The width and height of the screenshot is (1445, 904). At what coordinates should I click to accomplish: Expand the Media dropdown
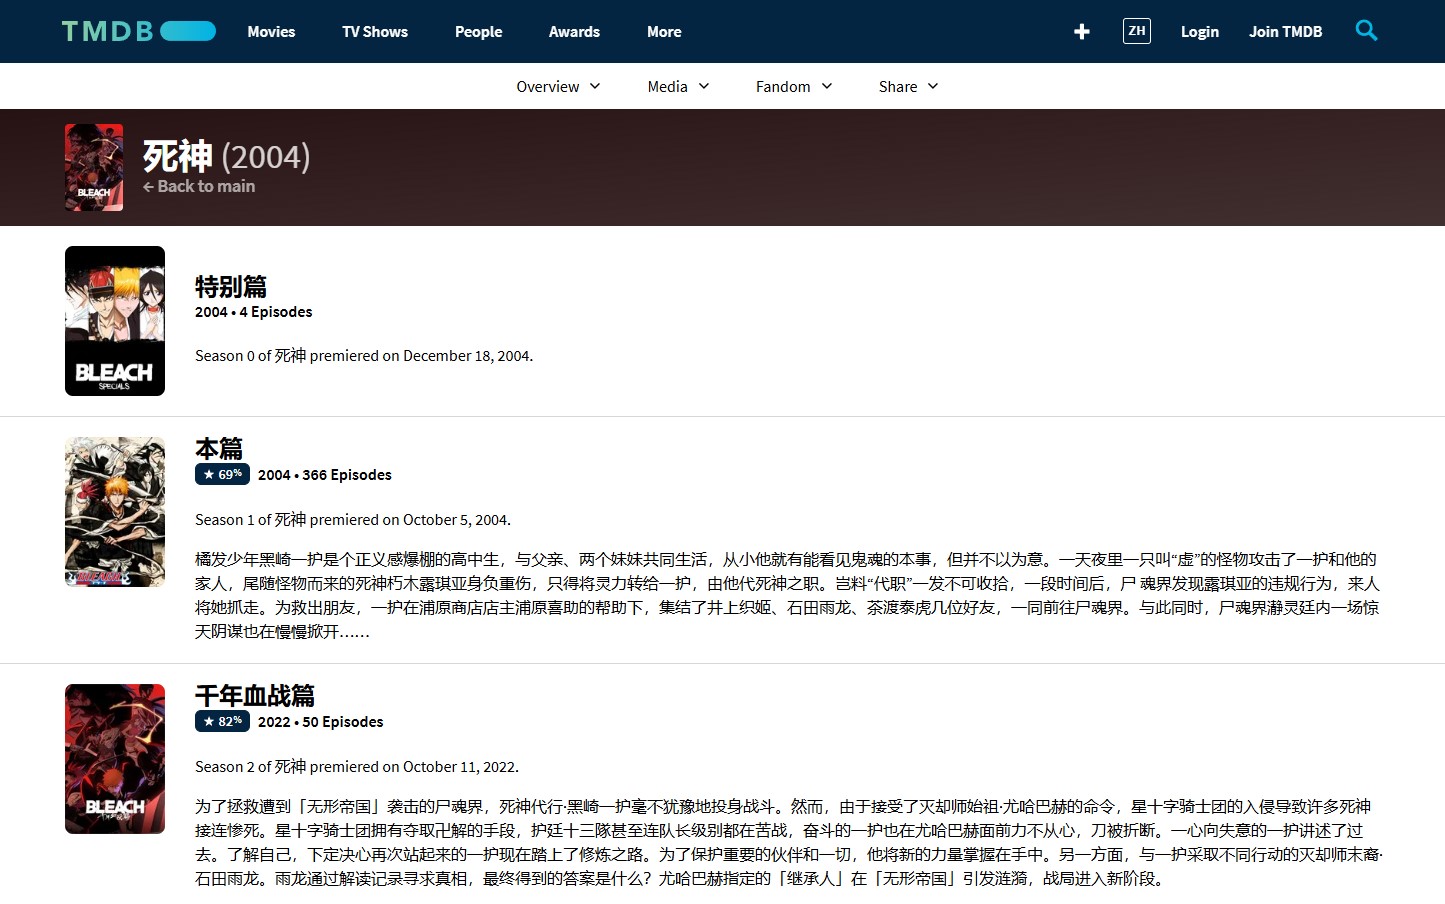point(678,87)
